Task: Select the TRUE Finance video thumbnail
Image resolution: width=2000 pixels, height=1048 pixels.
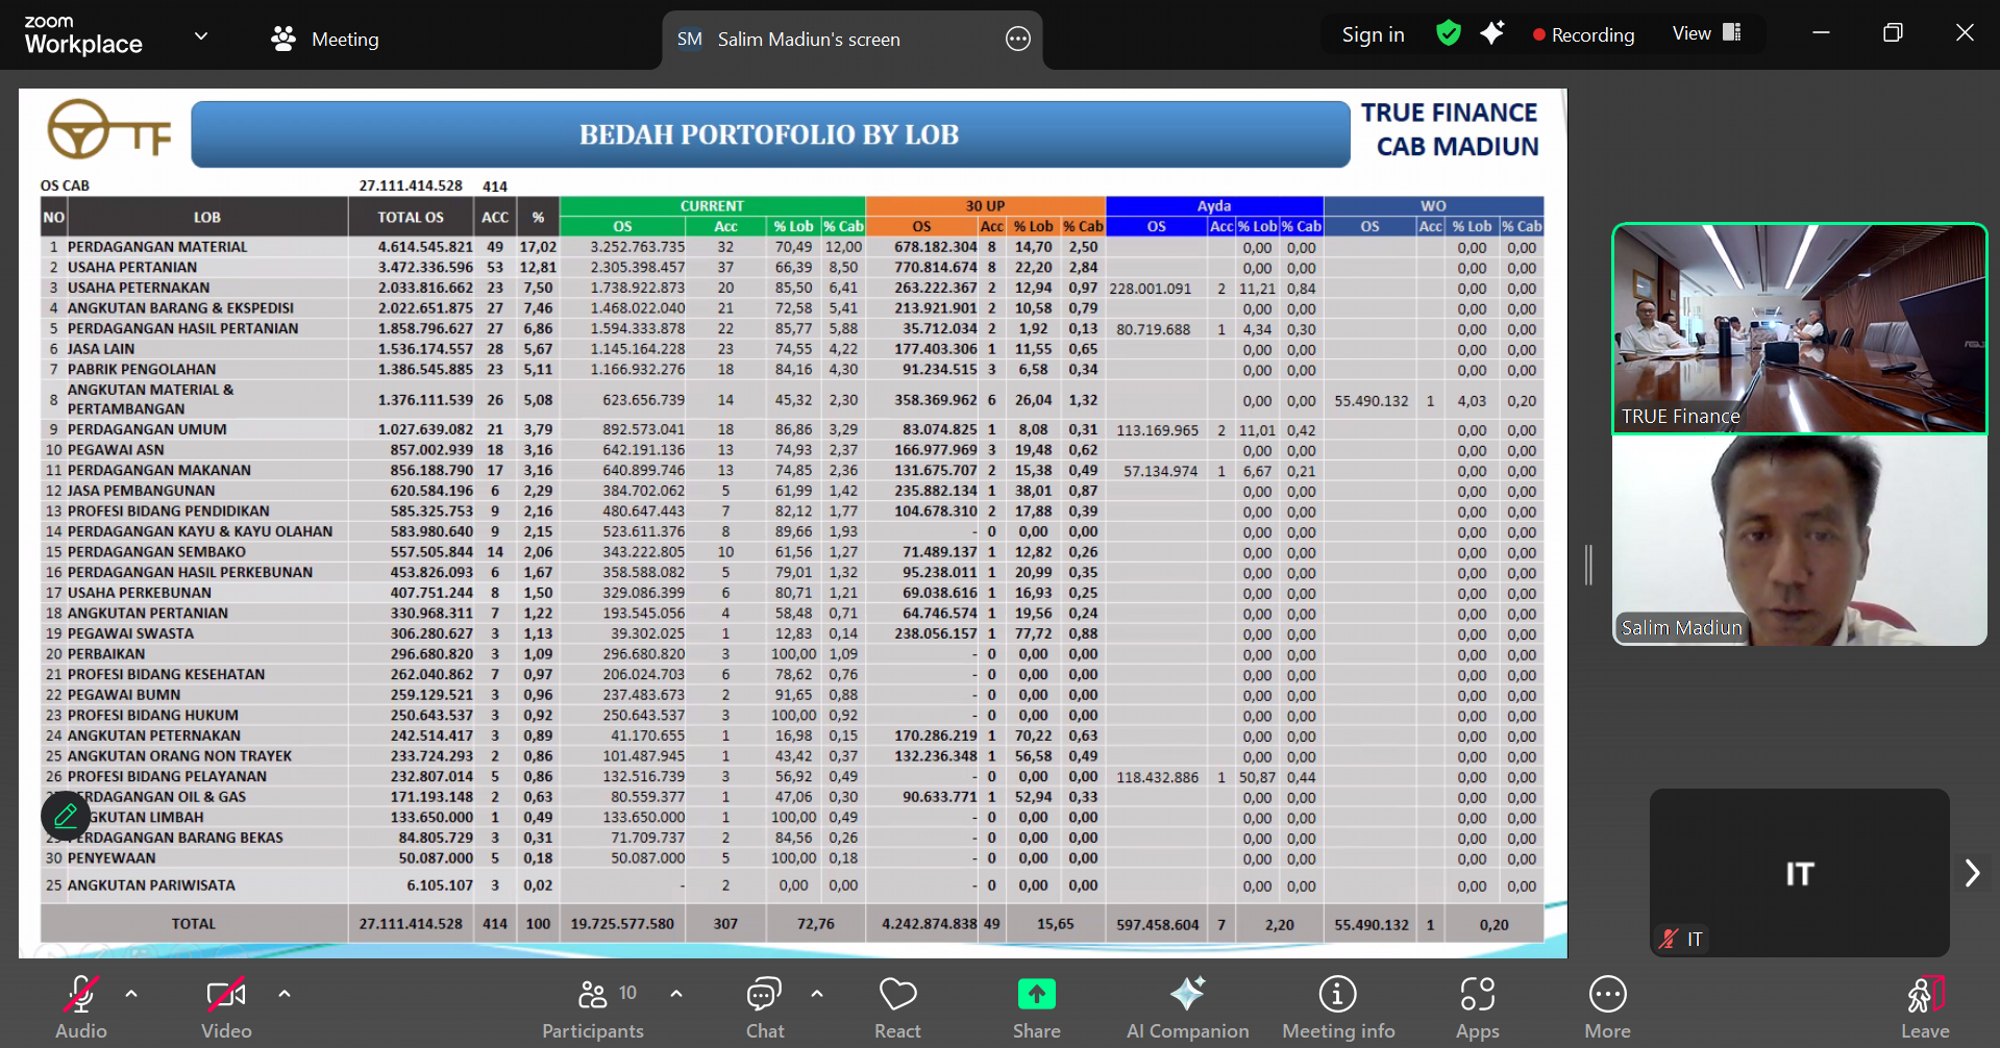Action: pos(1799,328)
